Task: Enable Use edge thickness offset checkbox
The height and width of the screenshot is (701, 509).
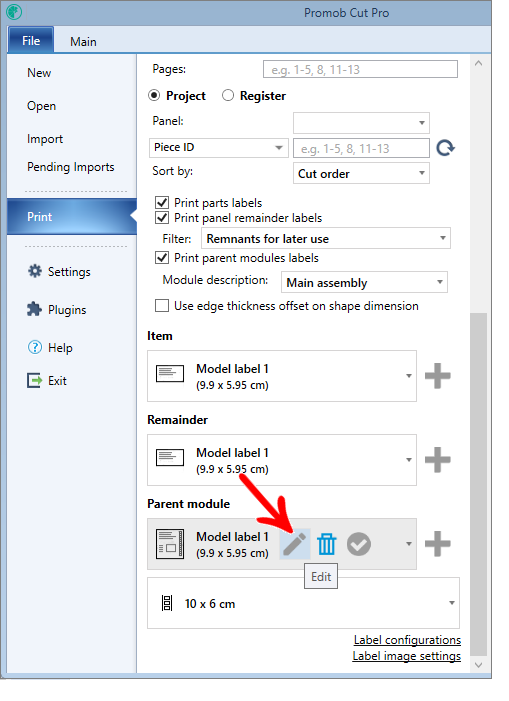Action: [162, 306]
